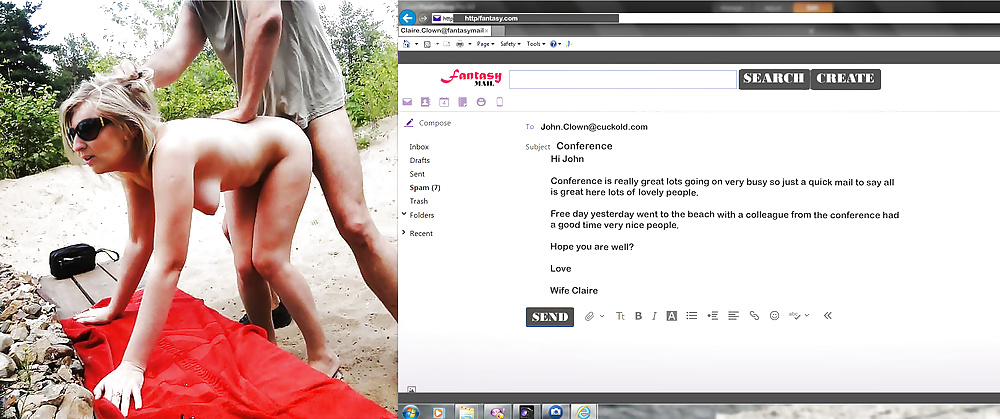Open the Contacts icon in Fantasy Mail toolbar
Image resolution: width=1000 pixels, height=419 pixels.
coord(425,101)
